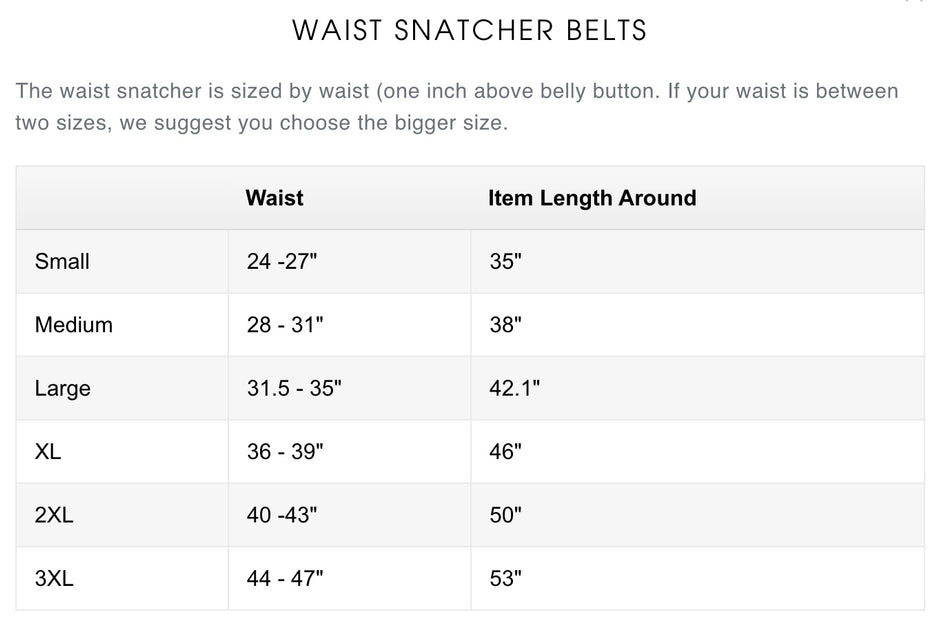
Task: Click the sizing description paragraph
Action: point(457,108)
